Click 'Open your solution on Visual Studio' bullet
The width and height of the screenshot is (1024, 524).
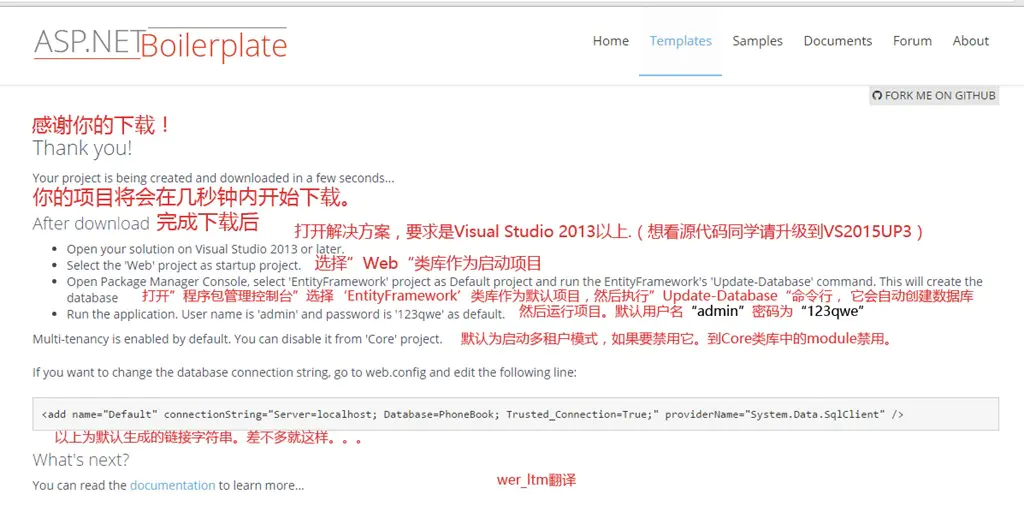[x=205, y=249]
